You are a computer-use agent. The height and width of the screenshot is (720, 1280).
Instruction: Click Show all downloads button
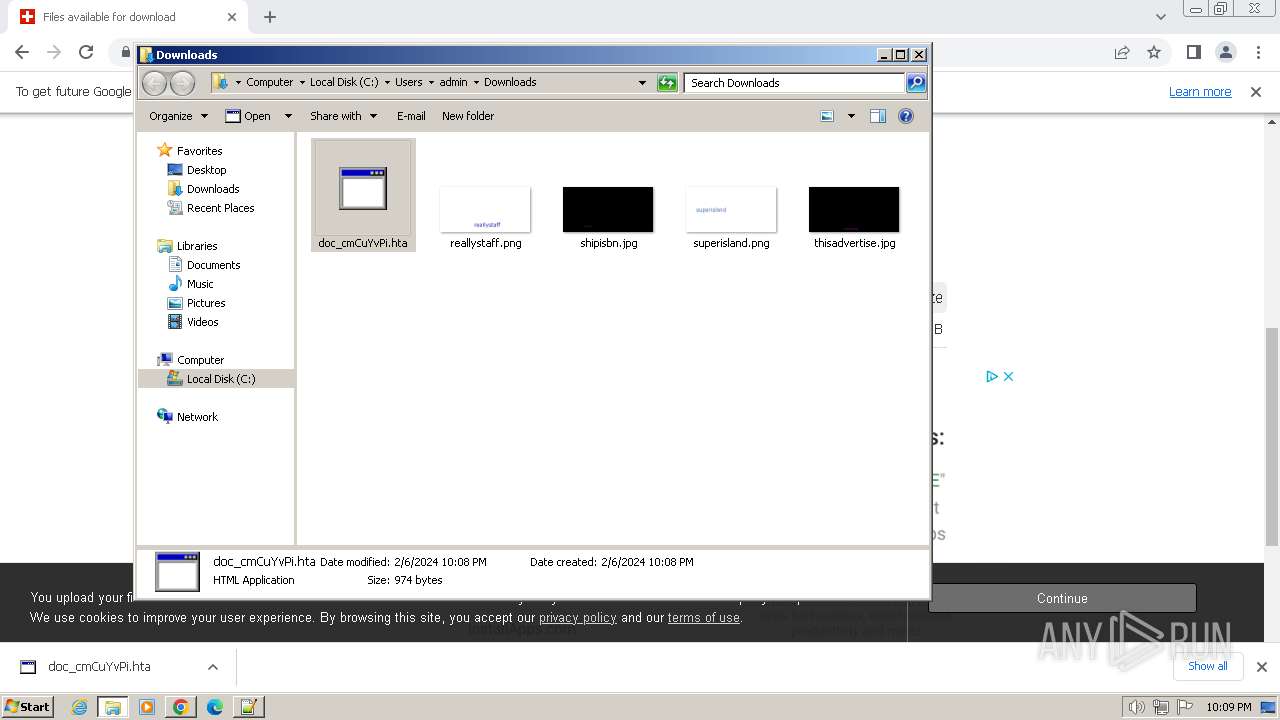click(x=1207, y=666)
